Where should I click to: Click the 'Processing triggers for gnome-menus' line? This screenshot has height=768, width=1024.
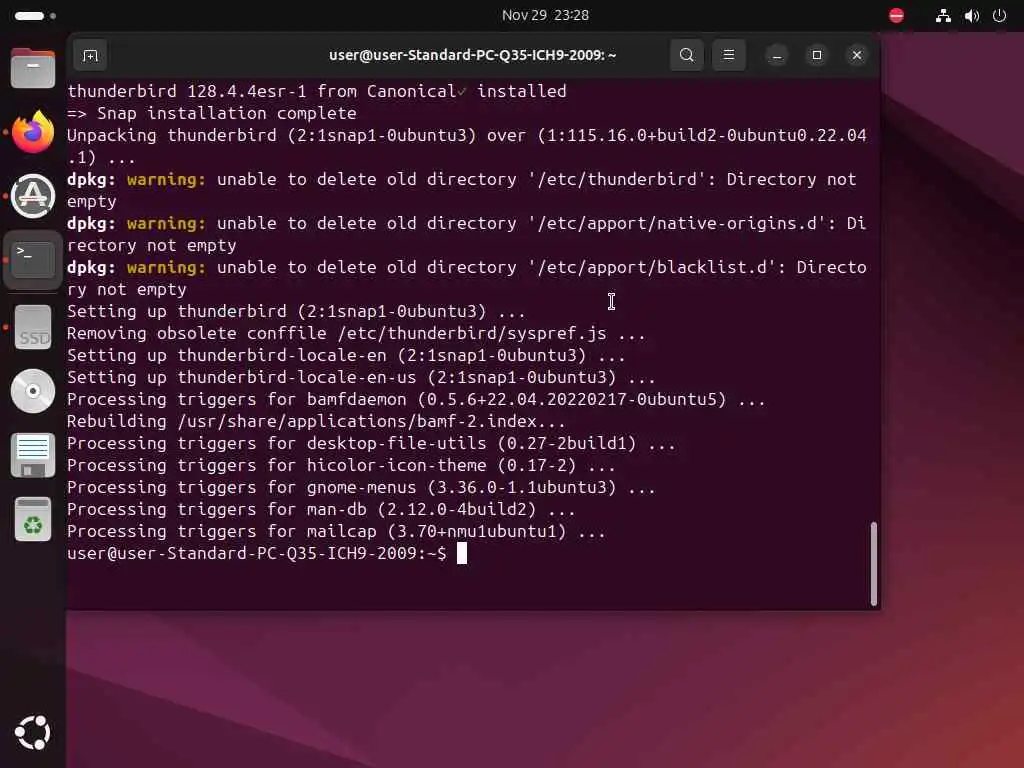coord(361,487)
